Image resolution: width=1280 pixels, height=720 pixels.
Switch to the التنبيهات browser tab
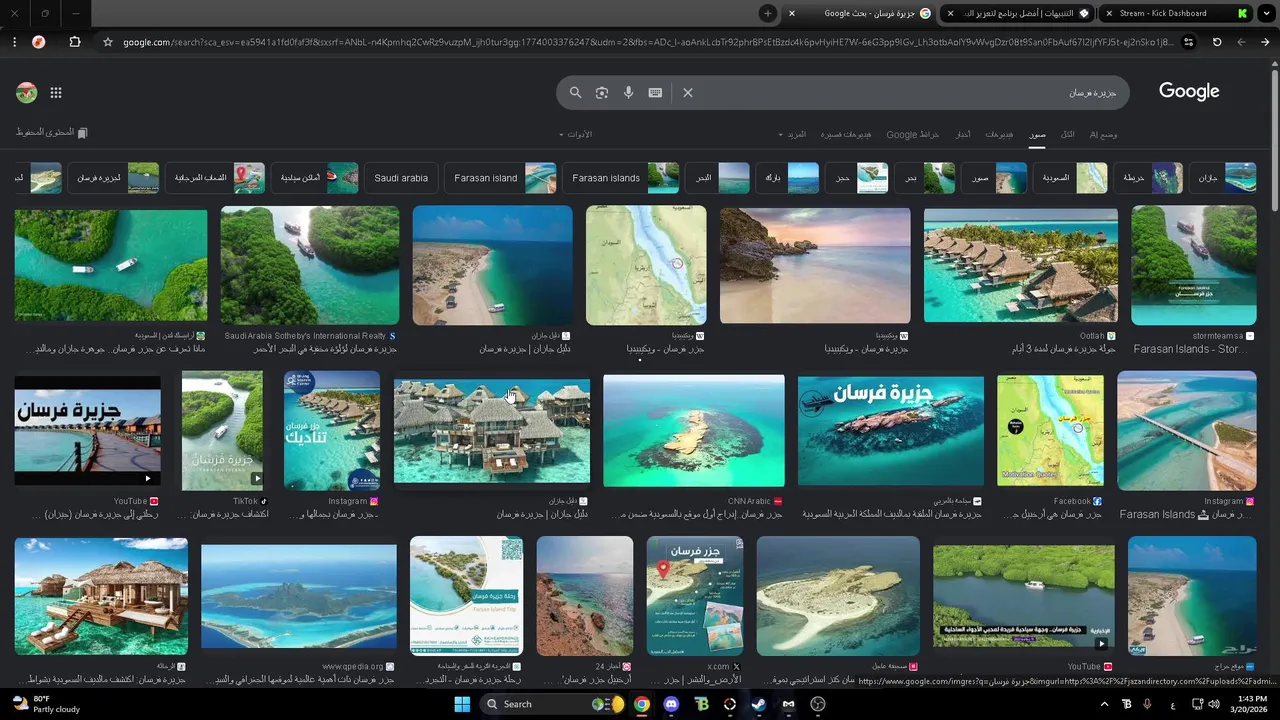click(x=1016, y=13)
